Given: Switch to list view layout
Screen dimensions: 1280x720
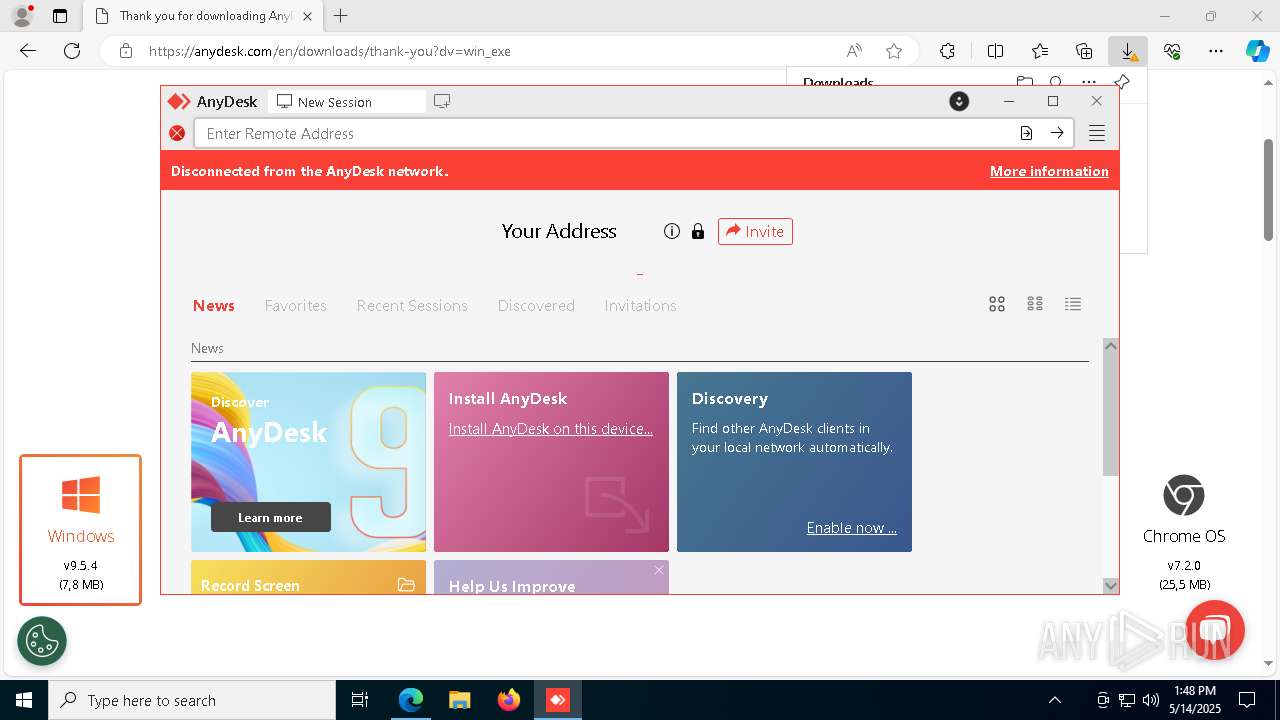Looking at the screenshot, I should tap(1073, 304).
